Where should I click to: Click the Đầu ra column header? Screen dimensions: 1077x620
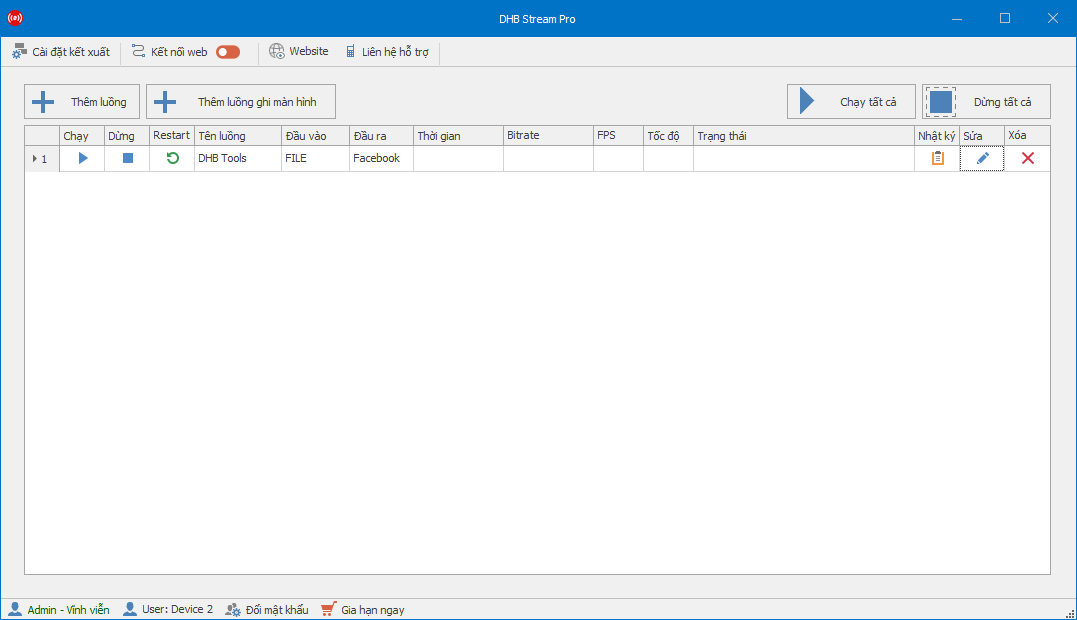381,136
